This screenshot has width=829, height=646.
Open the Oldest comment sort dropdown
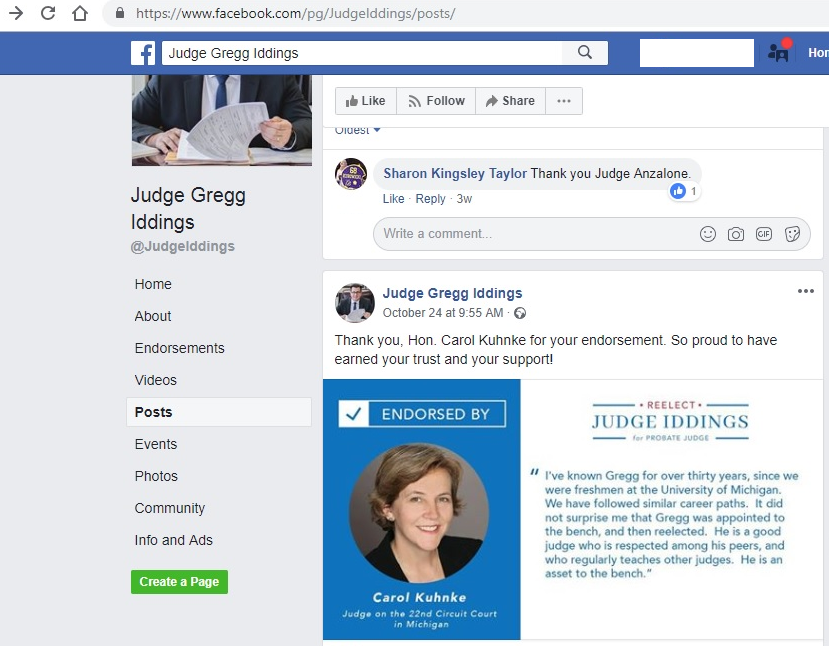tap(357, 130)
